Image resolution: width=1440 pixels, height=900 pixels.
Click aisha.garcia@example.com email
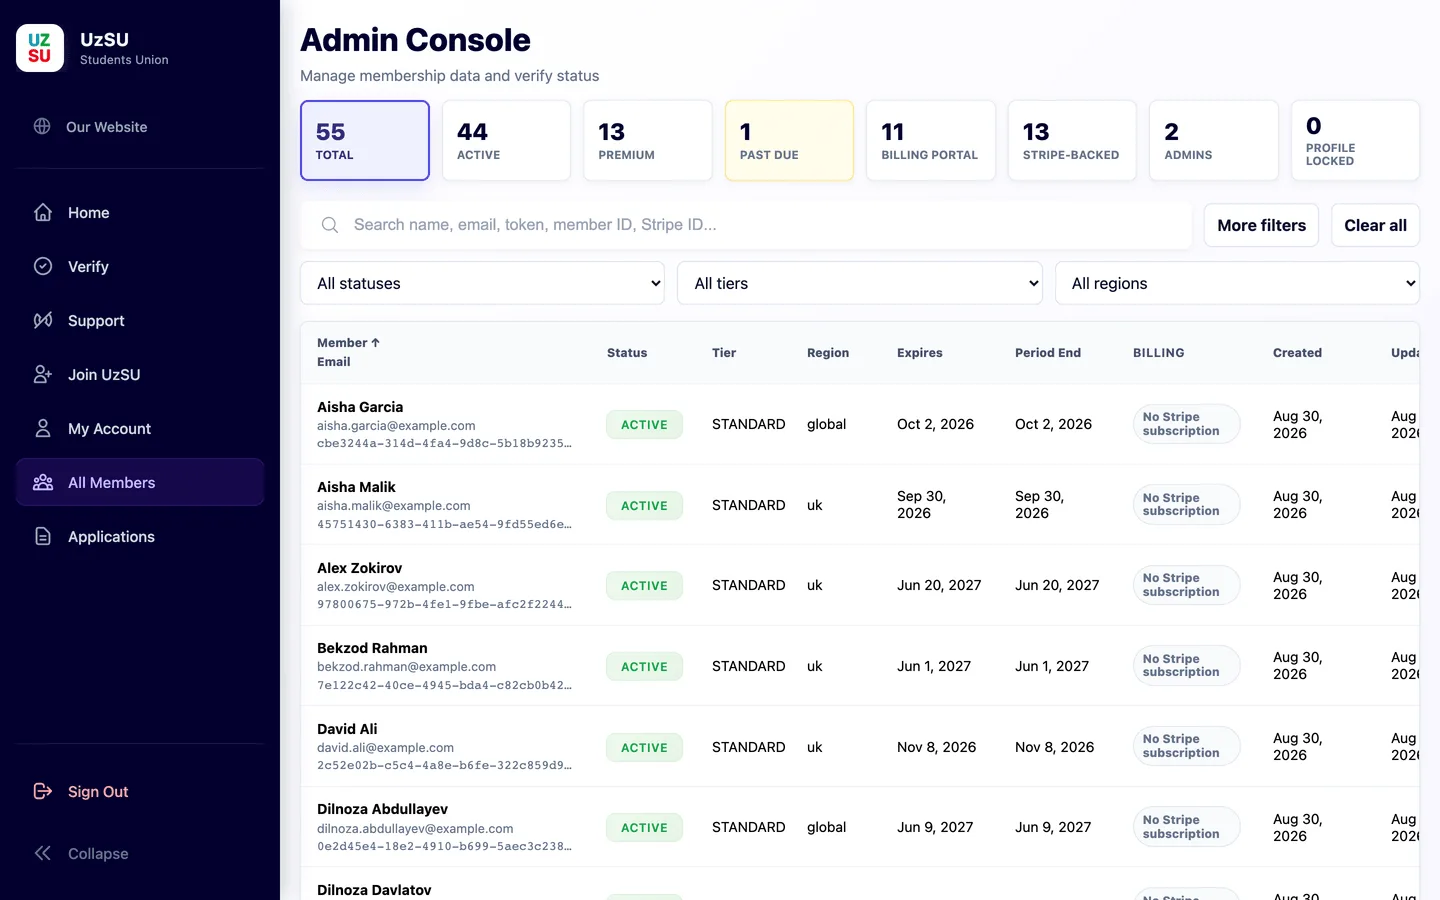(x=396, y=426)
